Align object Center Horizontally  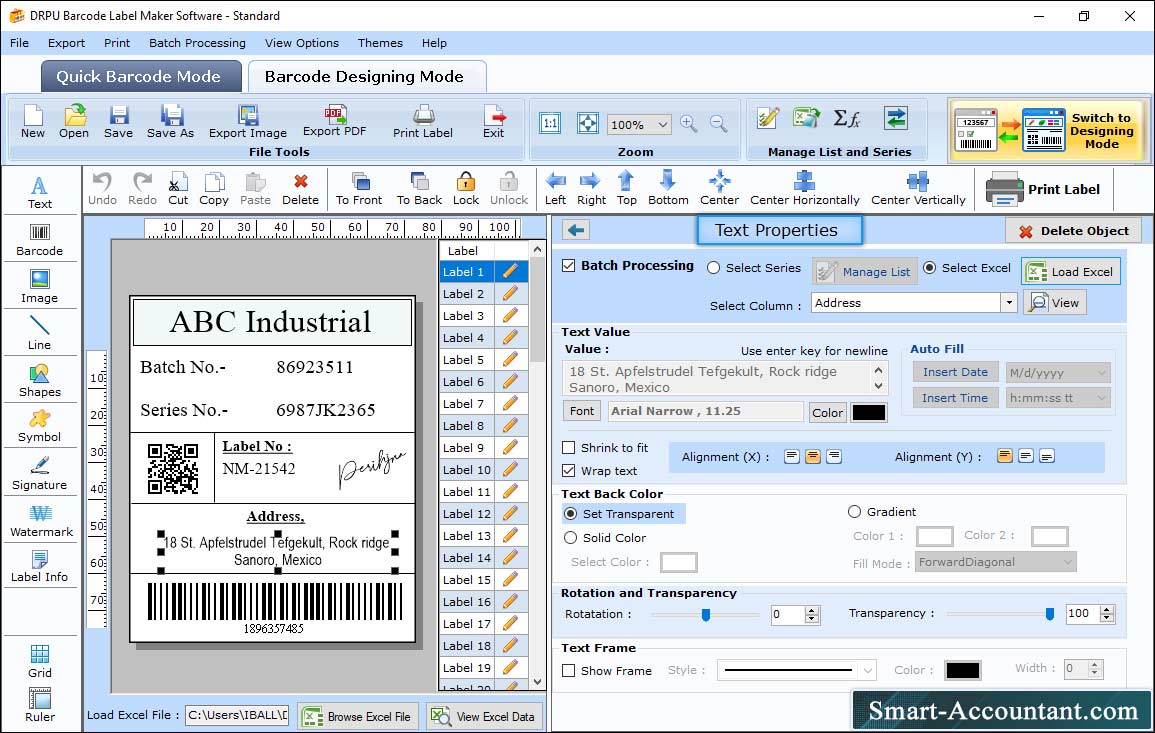(x=804, y=189)
